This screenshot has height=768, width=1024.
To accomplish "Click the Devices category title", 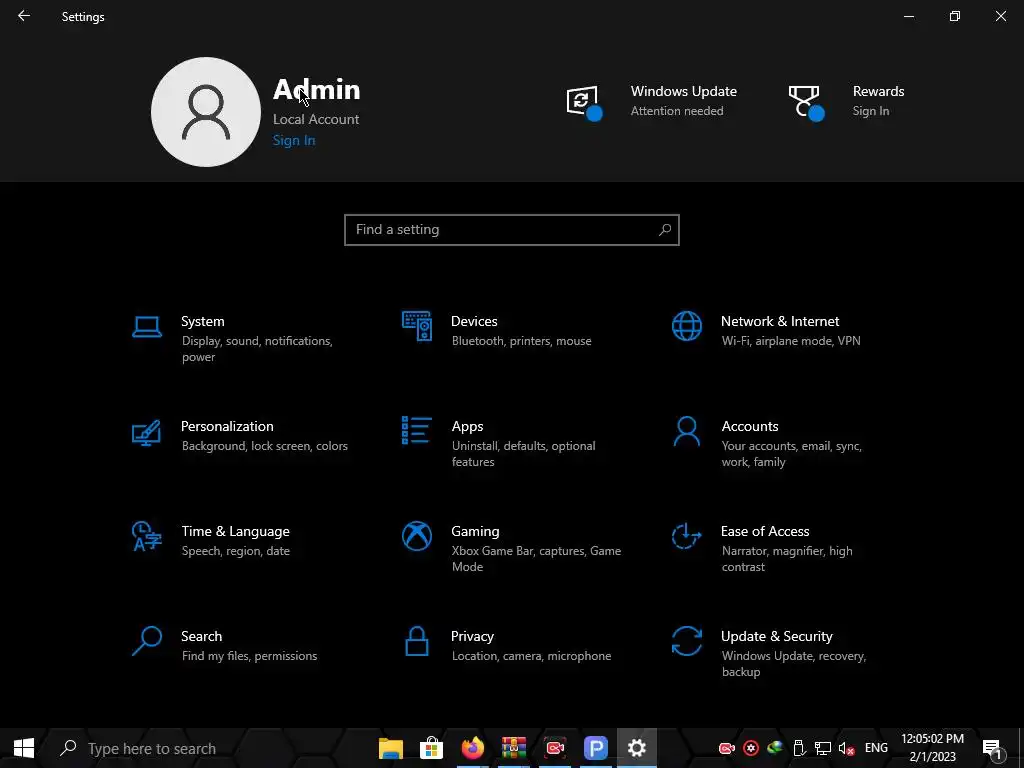I will [474, 321].
